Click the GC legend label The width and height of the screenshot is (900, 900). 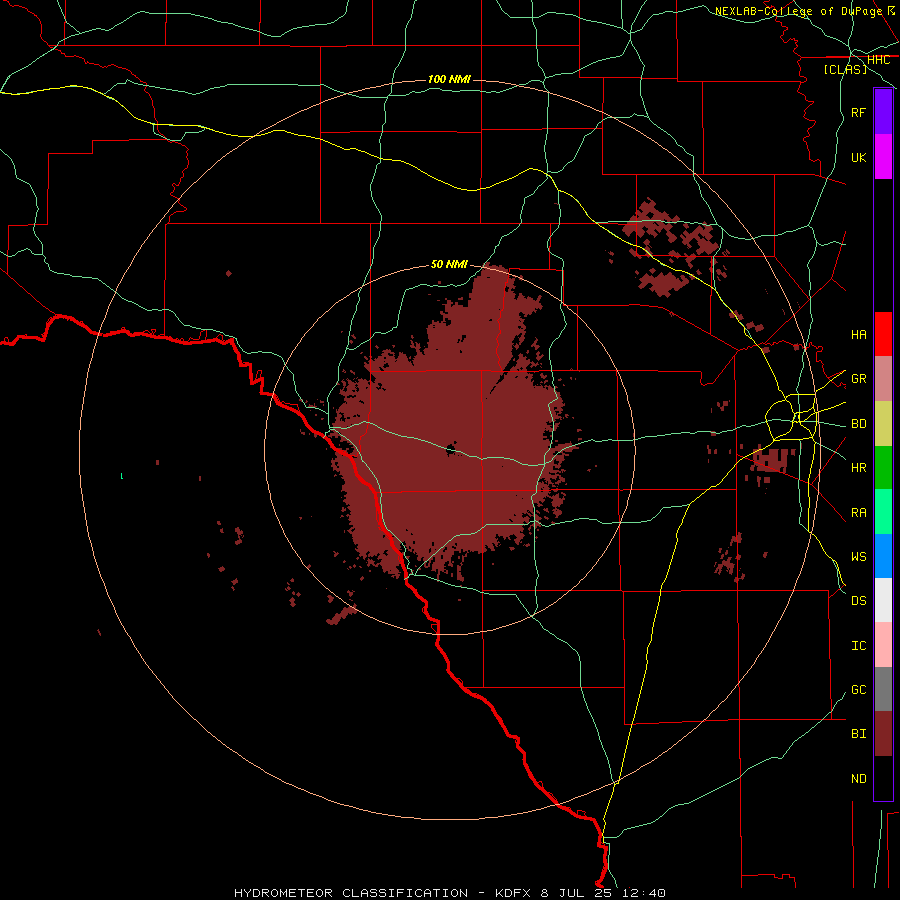858,690
